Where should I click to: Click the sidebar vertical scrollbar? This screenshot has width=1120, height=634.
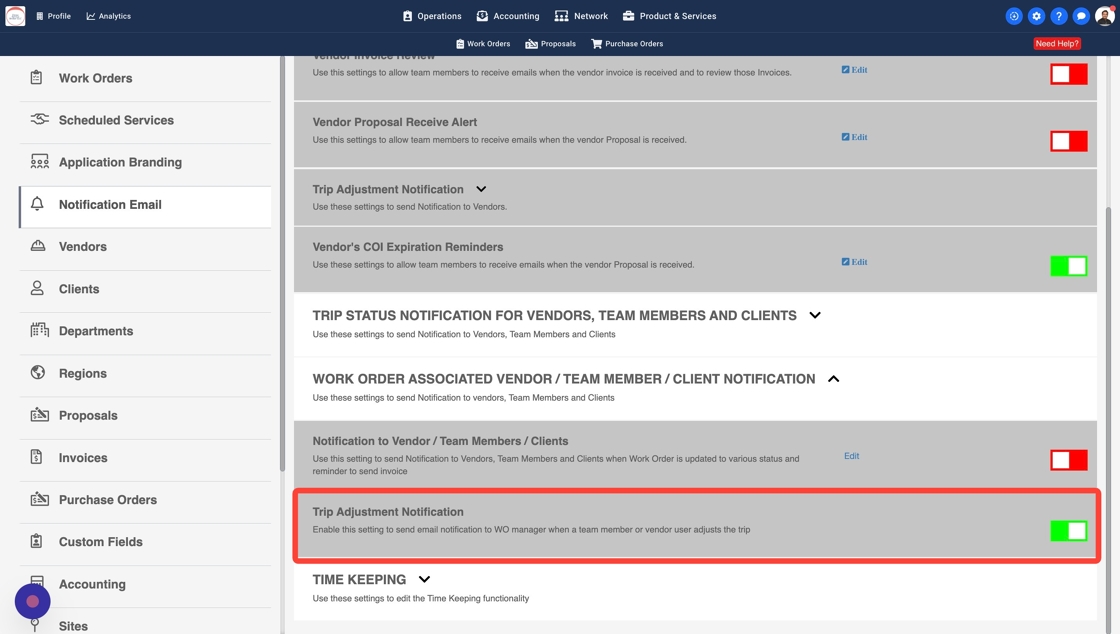282,264
